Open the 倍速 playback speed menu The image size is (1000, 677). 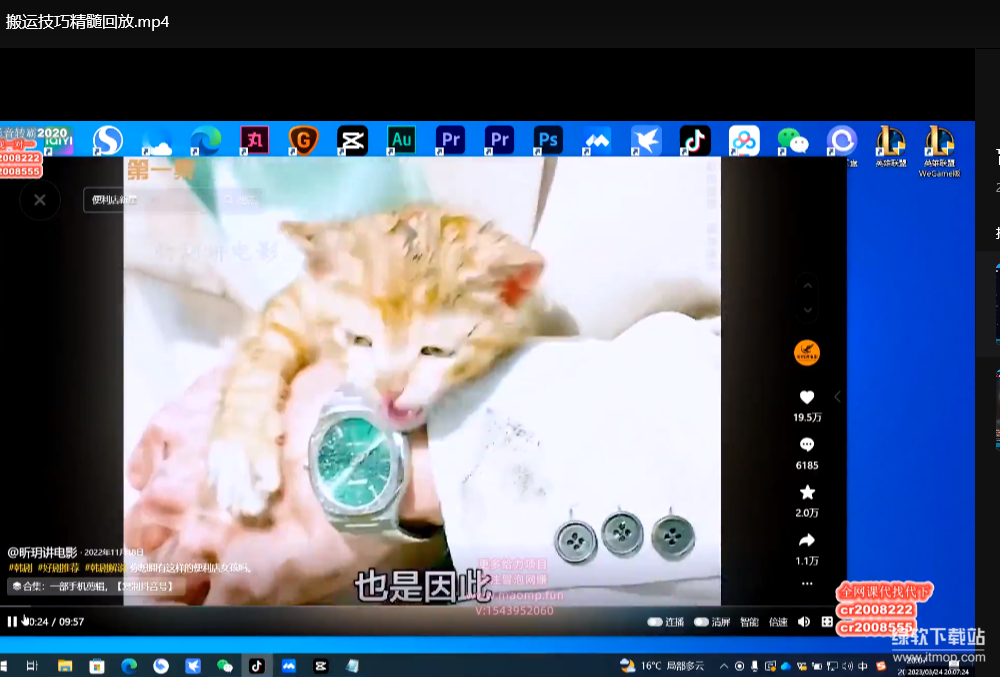778,622
